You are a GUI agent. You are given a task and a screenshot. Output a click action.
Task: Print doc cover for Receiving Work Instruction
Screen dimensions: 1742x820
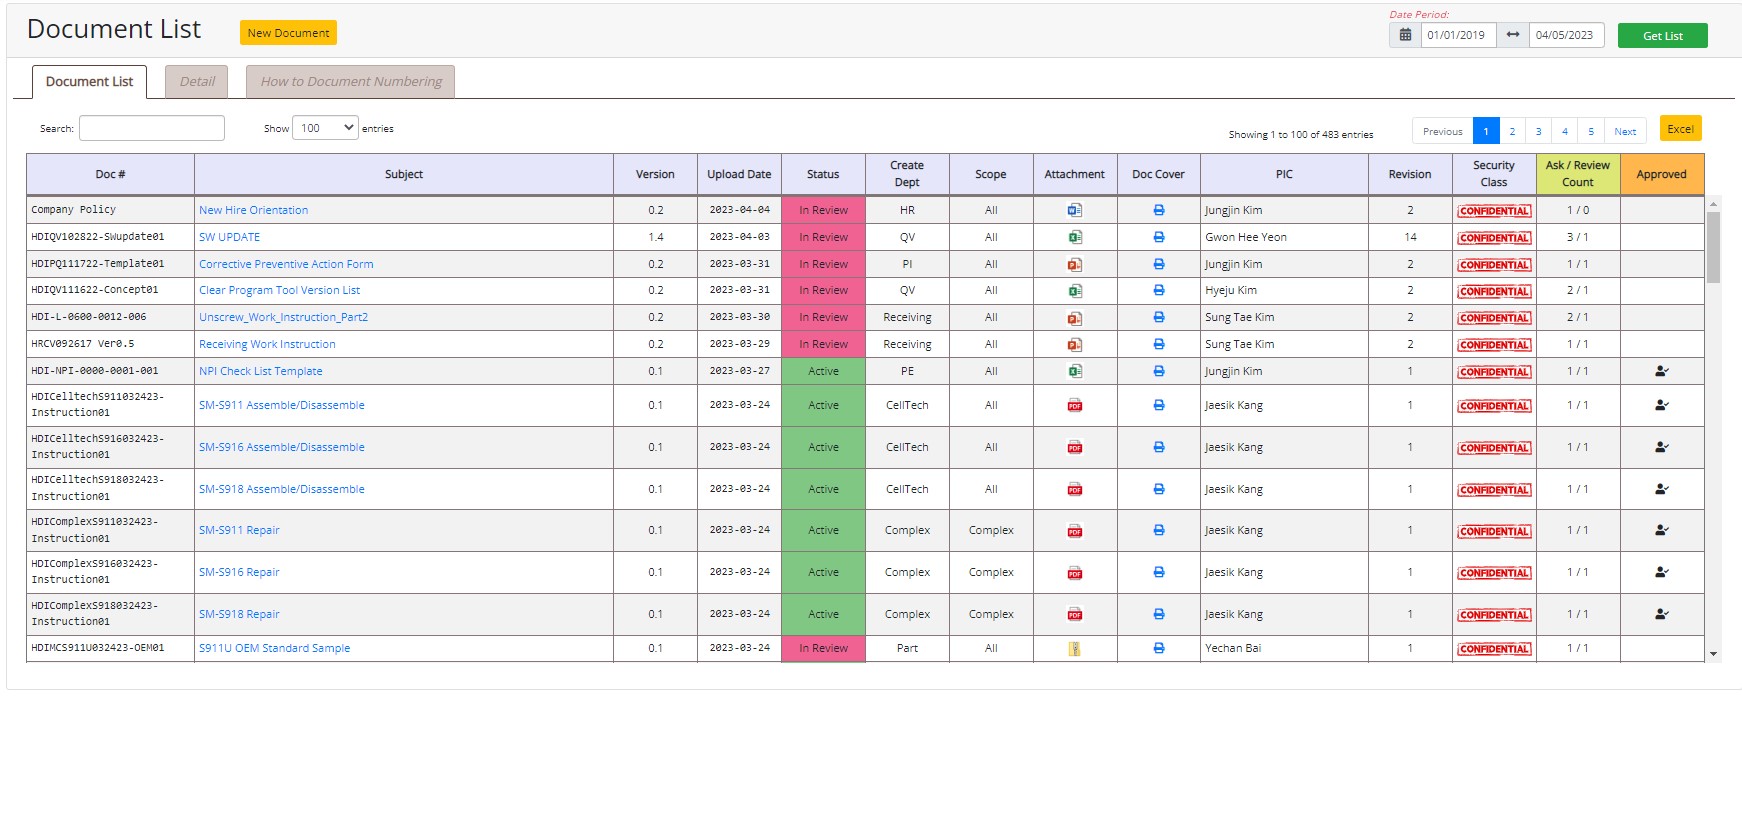1158,344
